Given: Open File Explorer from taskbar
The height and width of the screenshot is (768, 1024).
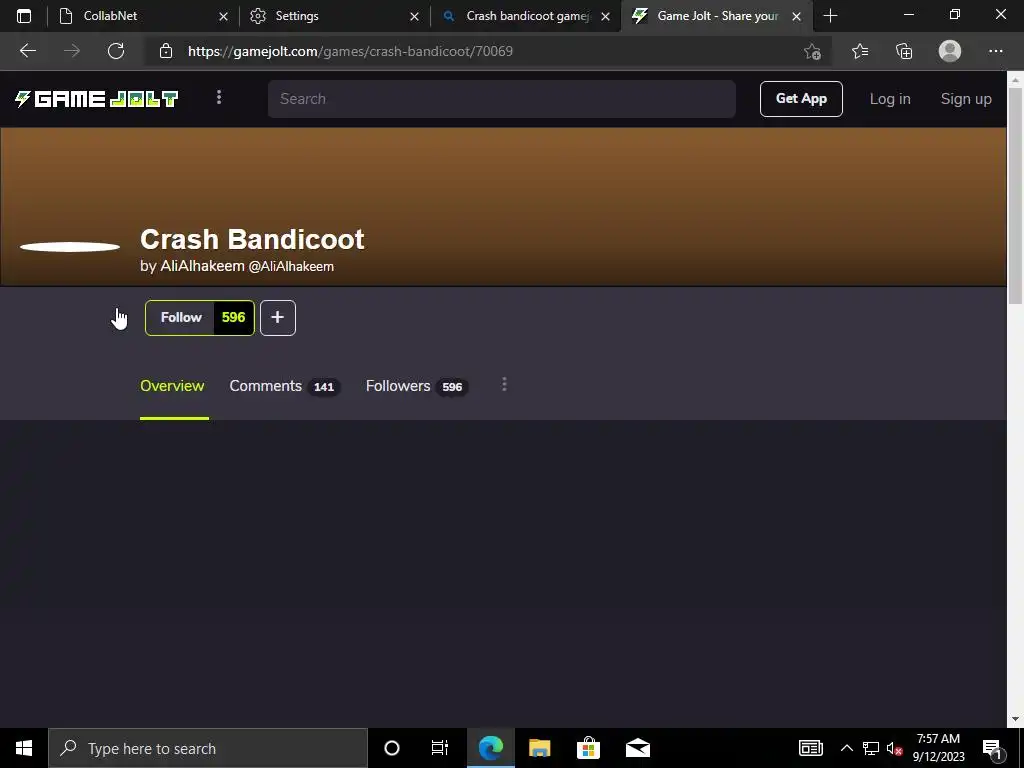Looking at the screenshot, I should point(539,748).
